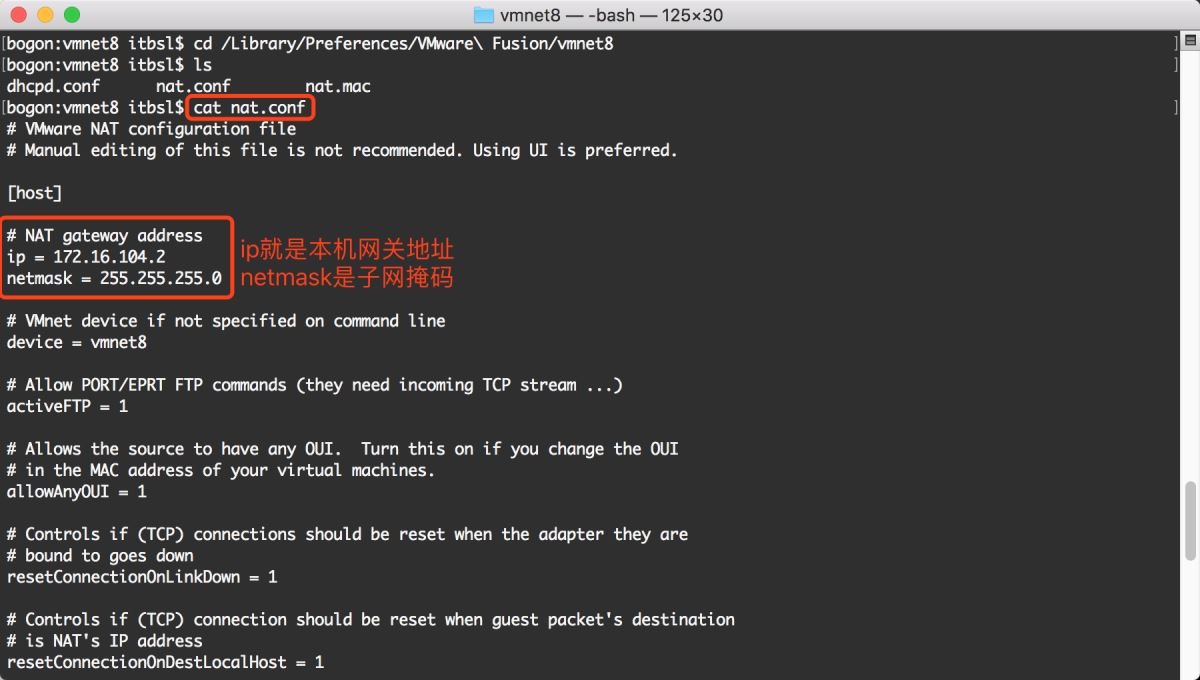The height and width of the screenshot is (680, 1200).
Task: Close the terminal window with red button
Action: coord(19,15)
